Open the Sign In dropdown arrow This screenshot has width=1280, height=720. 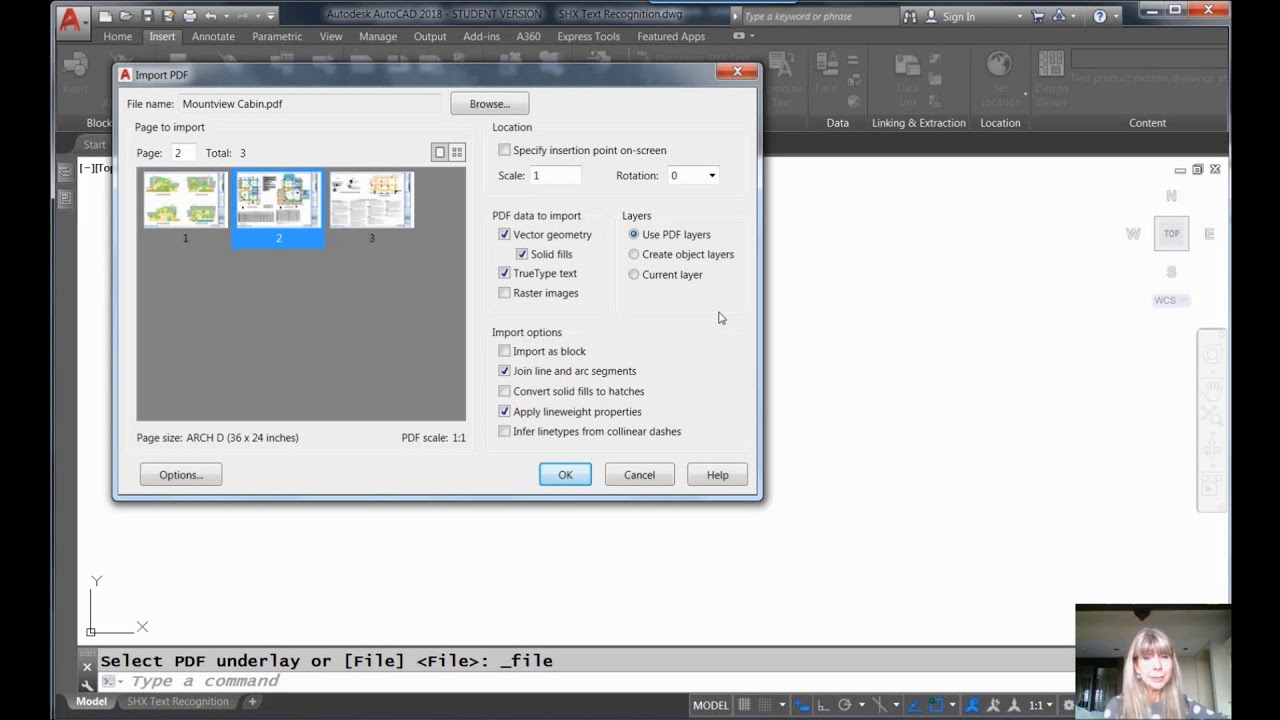coord(1020,17)
